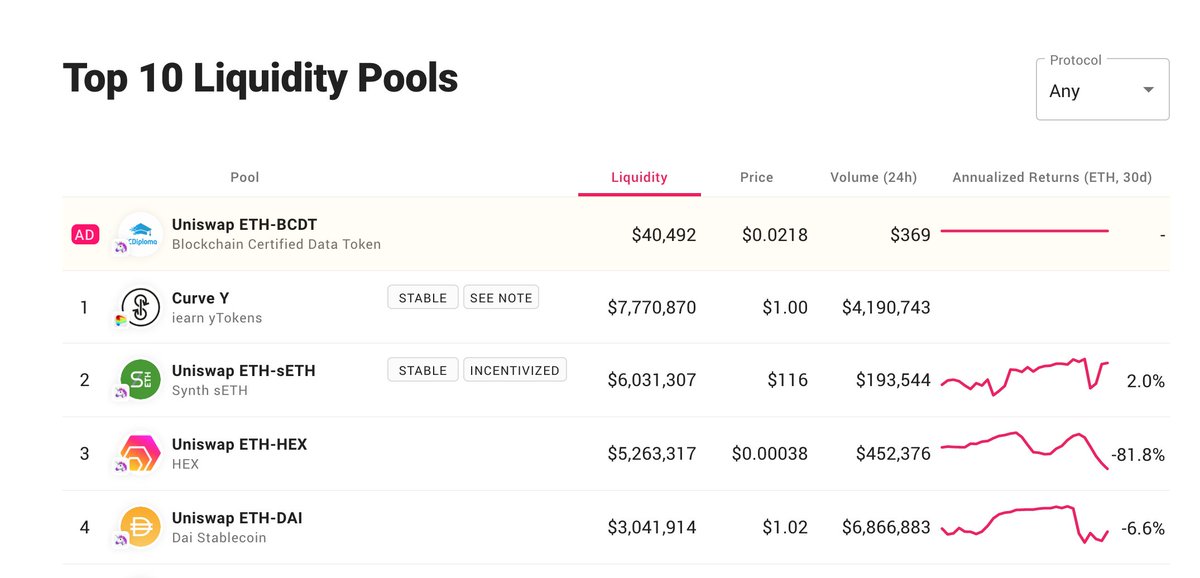Sort pools by the Price column

point(756,177)
